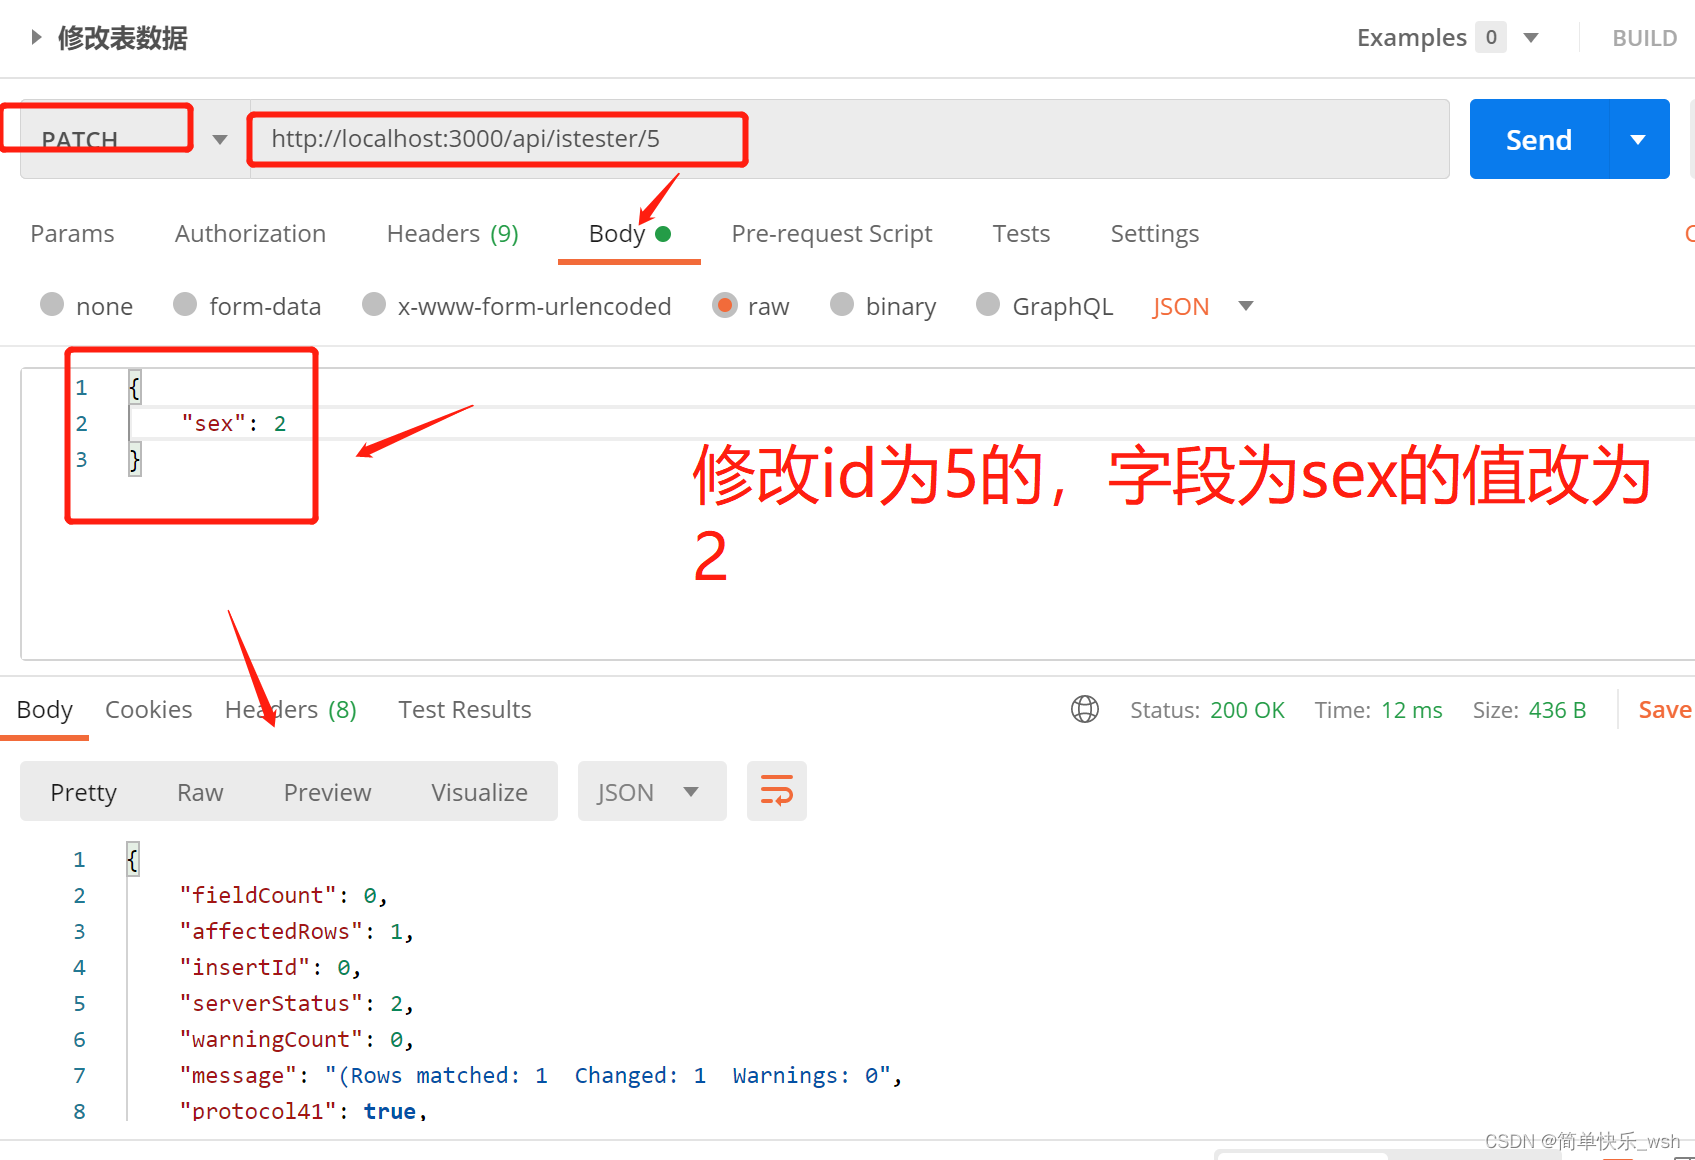The height and width of the screenshot is (1160, 1695).
Task: Switch response view to Raw
Action: pyautogui.click(x=200, y=792)
